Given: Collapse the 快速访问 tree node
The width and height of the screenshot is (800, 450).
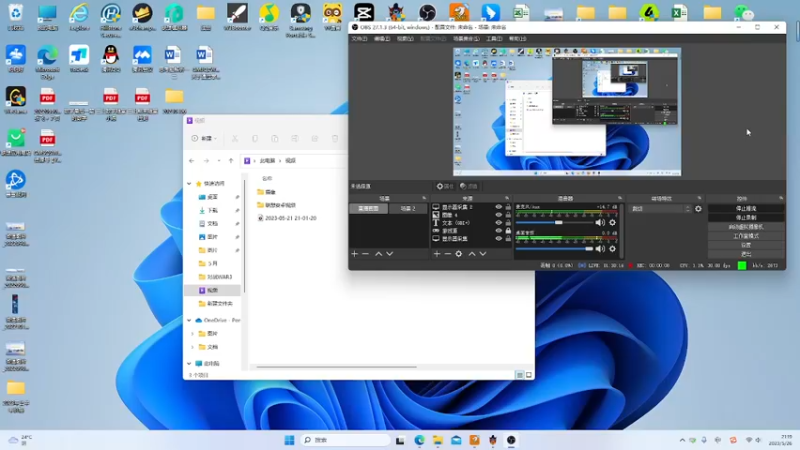Looking at the screenshot, I should coord(189,184).
